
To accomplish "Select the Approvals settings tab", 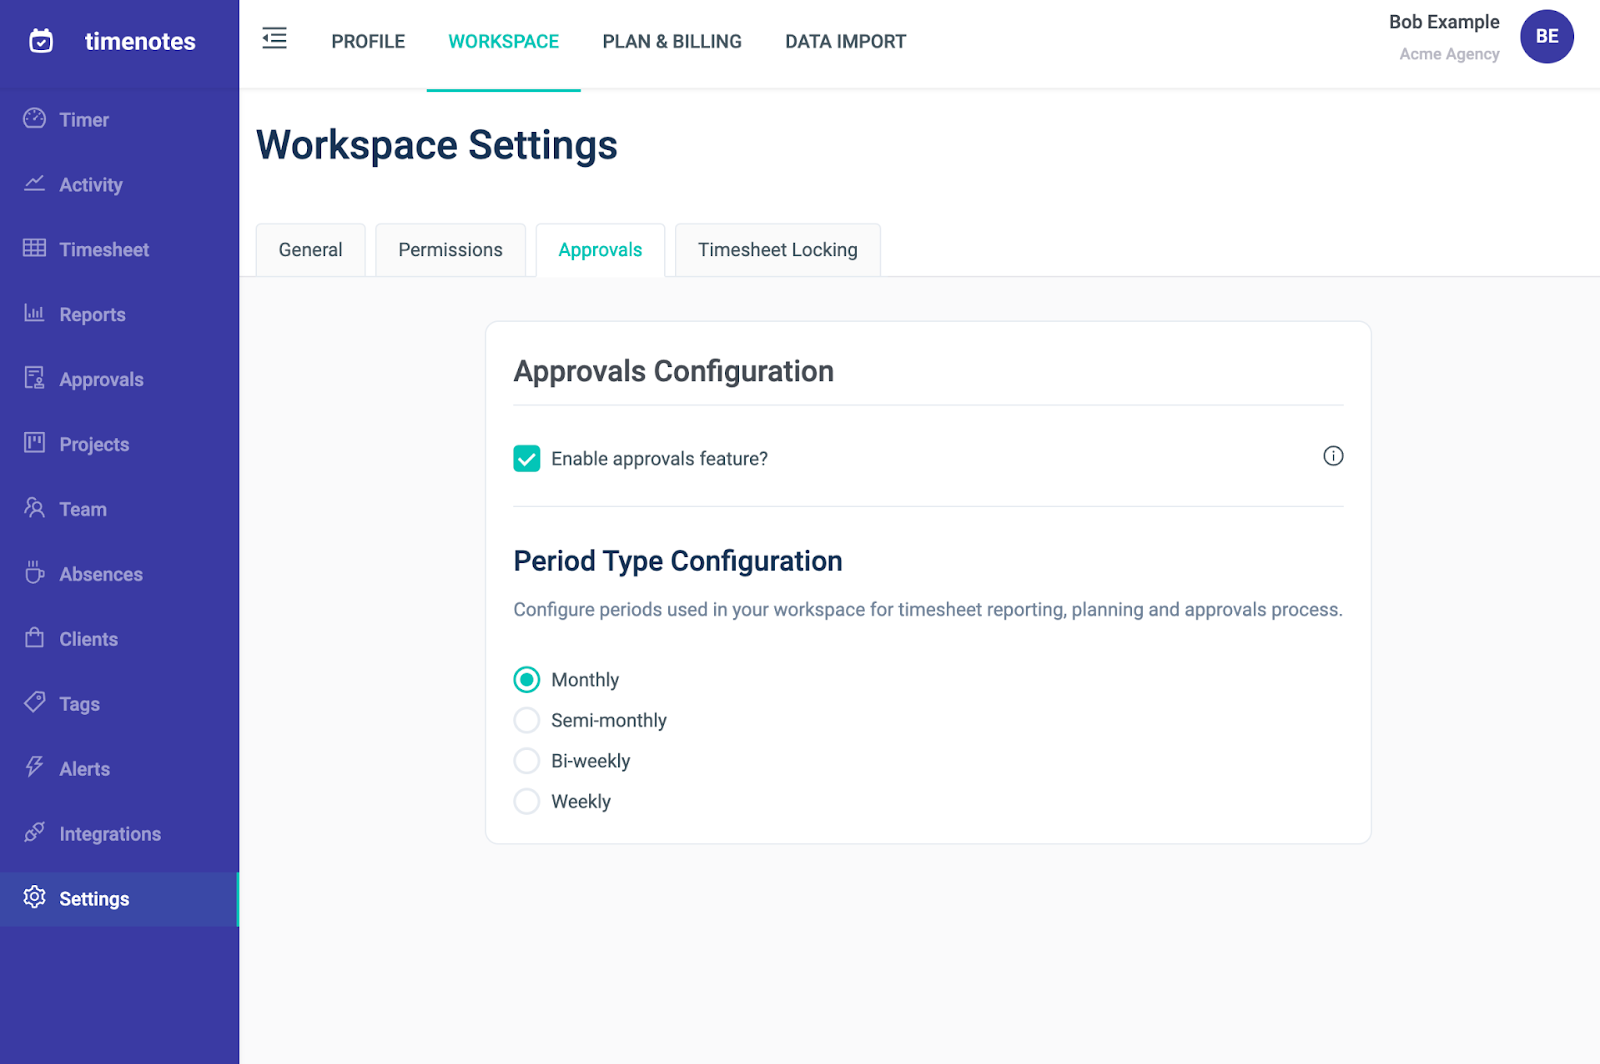I will tap(600, 250).
